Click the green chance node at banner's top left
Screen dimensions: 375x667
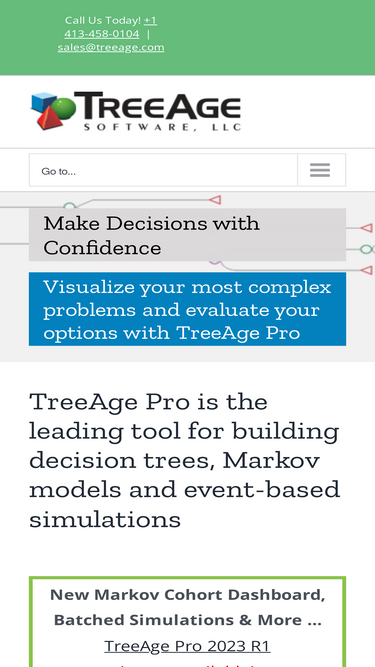(69, 206)
